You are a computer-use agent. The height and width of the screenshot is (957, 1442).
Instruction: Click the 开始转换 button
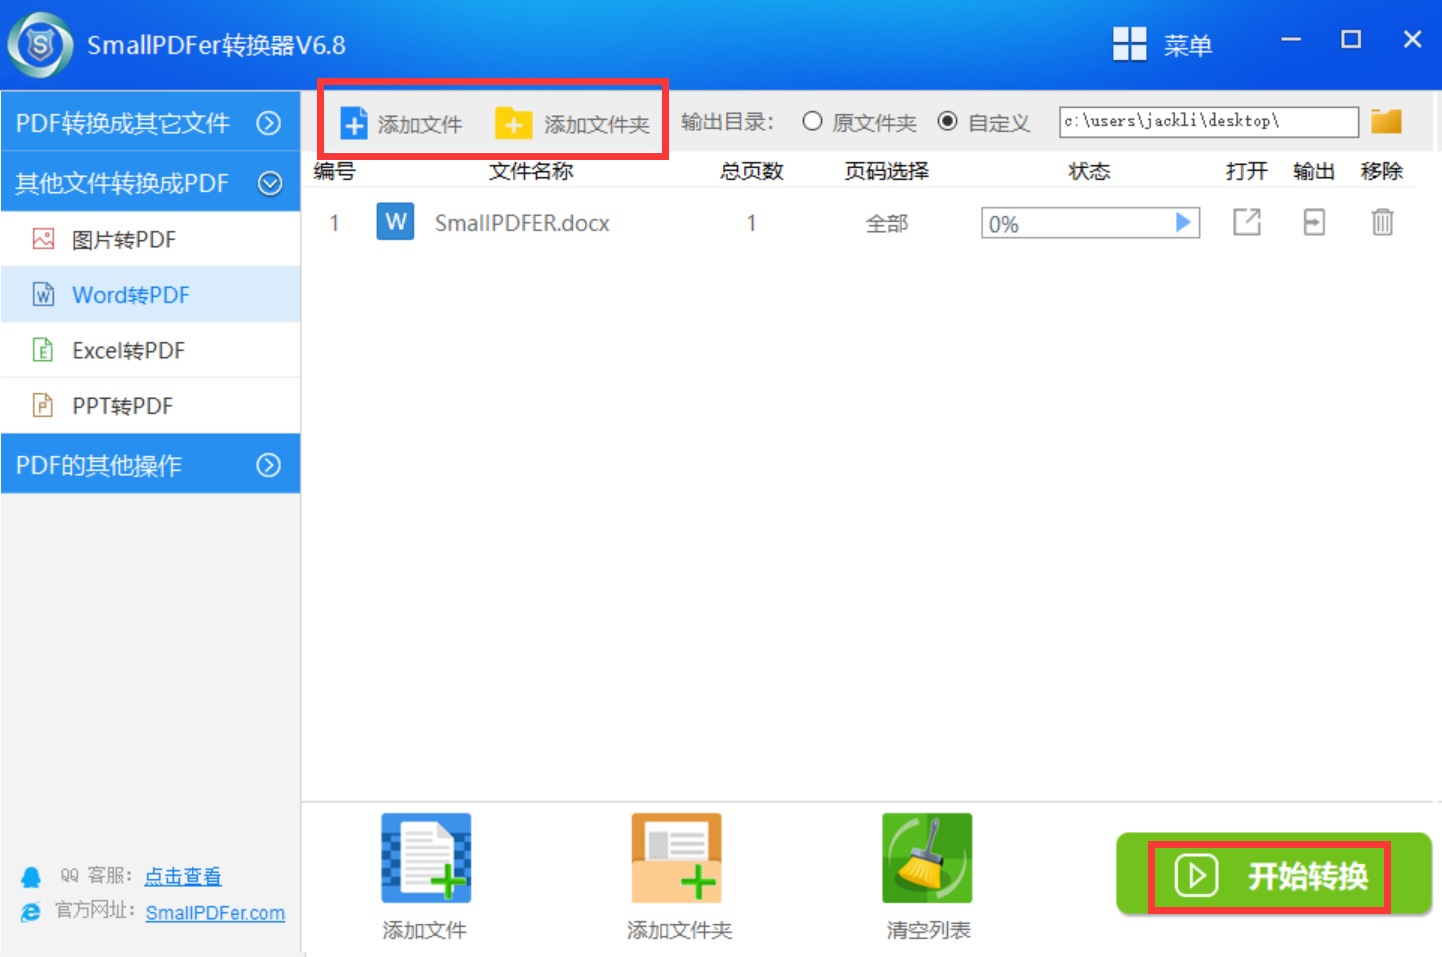pos(1274,875)
